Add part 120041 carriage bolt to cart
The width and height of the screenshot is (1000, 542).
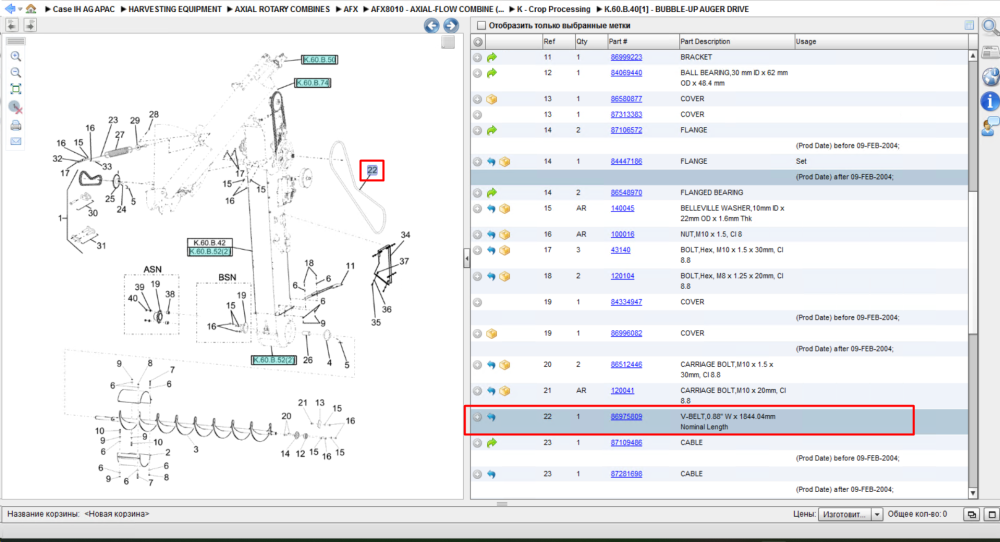(x=478, y=391)
